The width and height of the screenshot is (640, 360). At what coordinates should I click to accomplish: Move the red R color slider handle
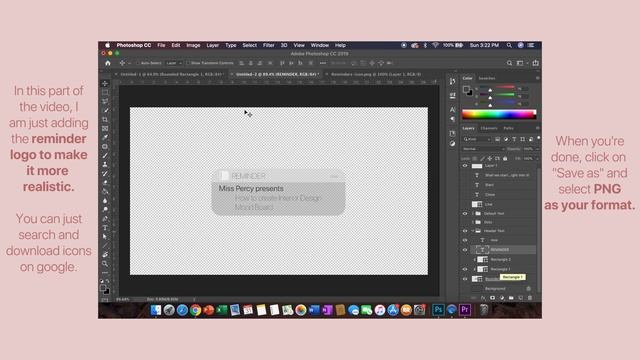[490, 90]
